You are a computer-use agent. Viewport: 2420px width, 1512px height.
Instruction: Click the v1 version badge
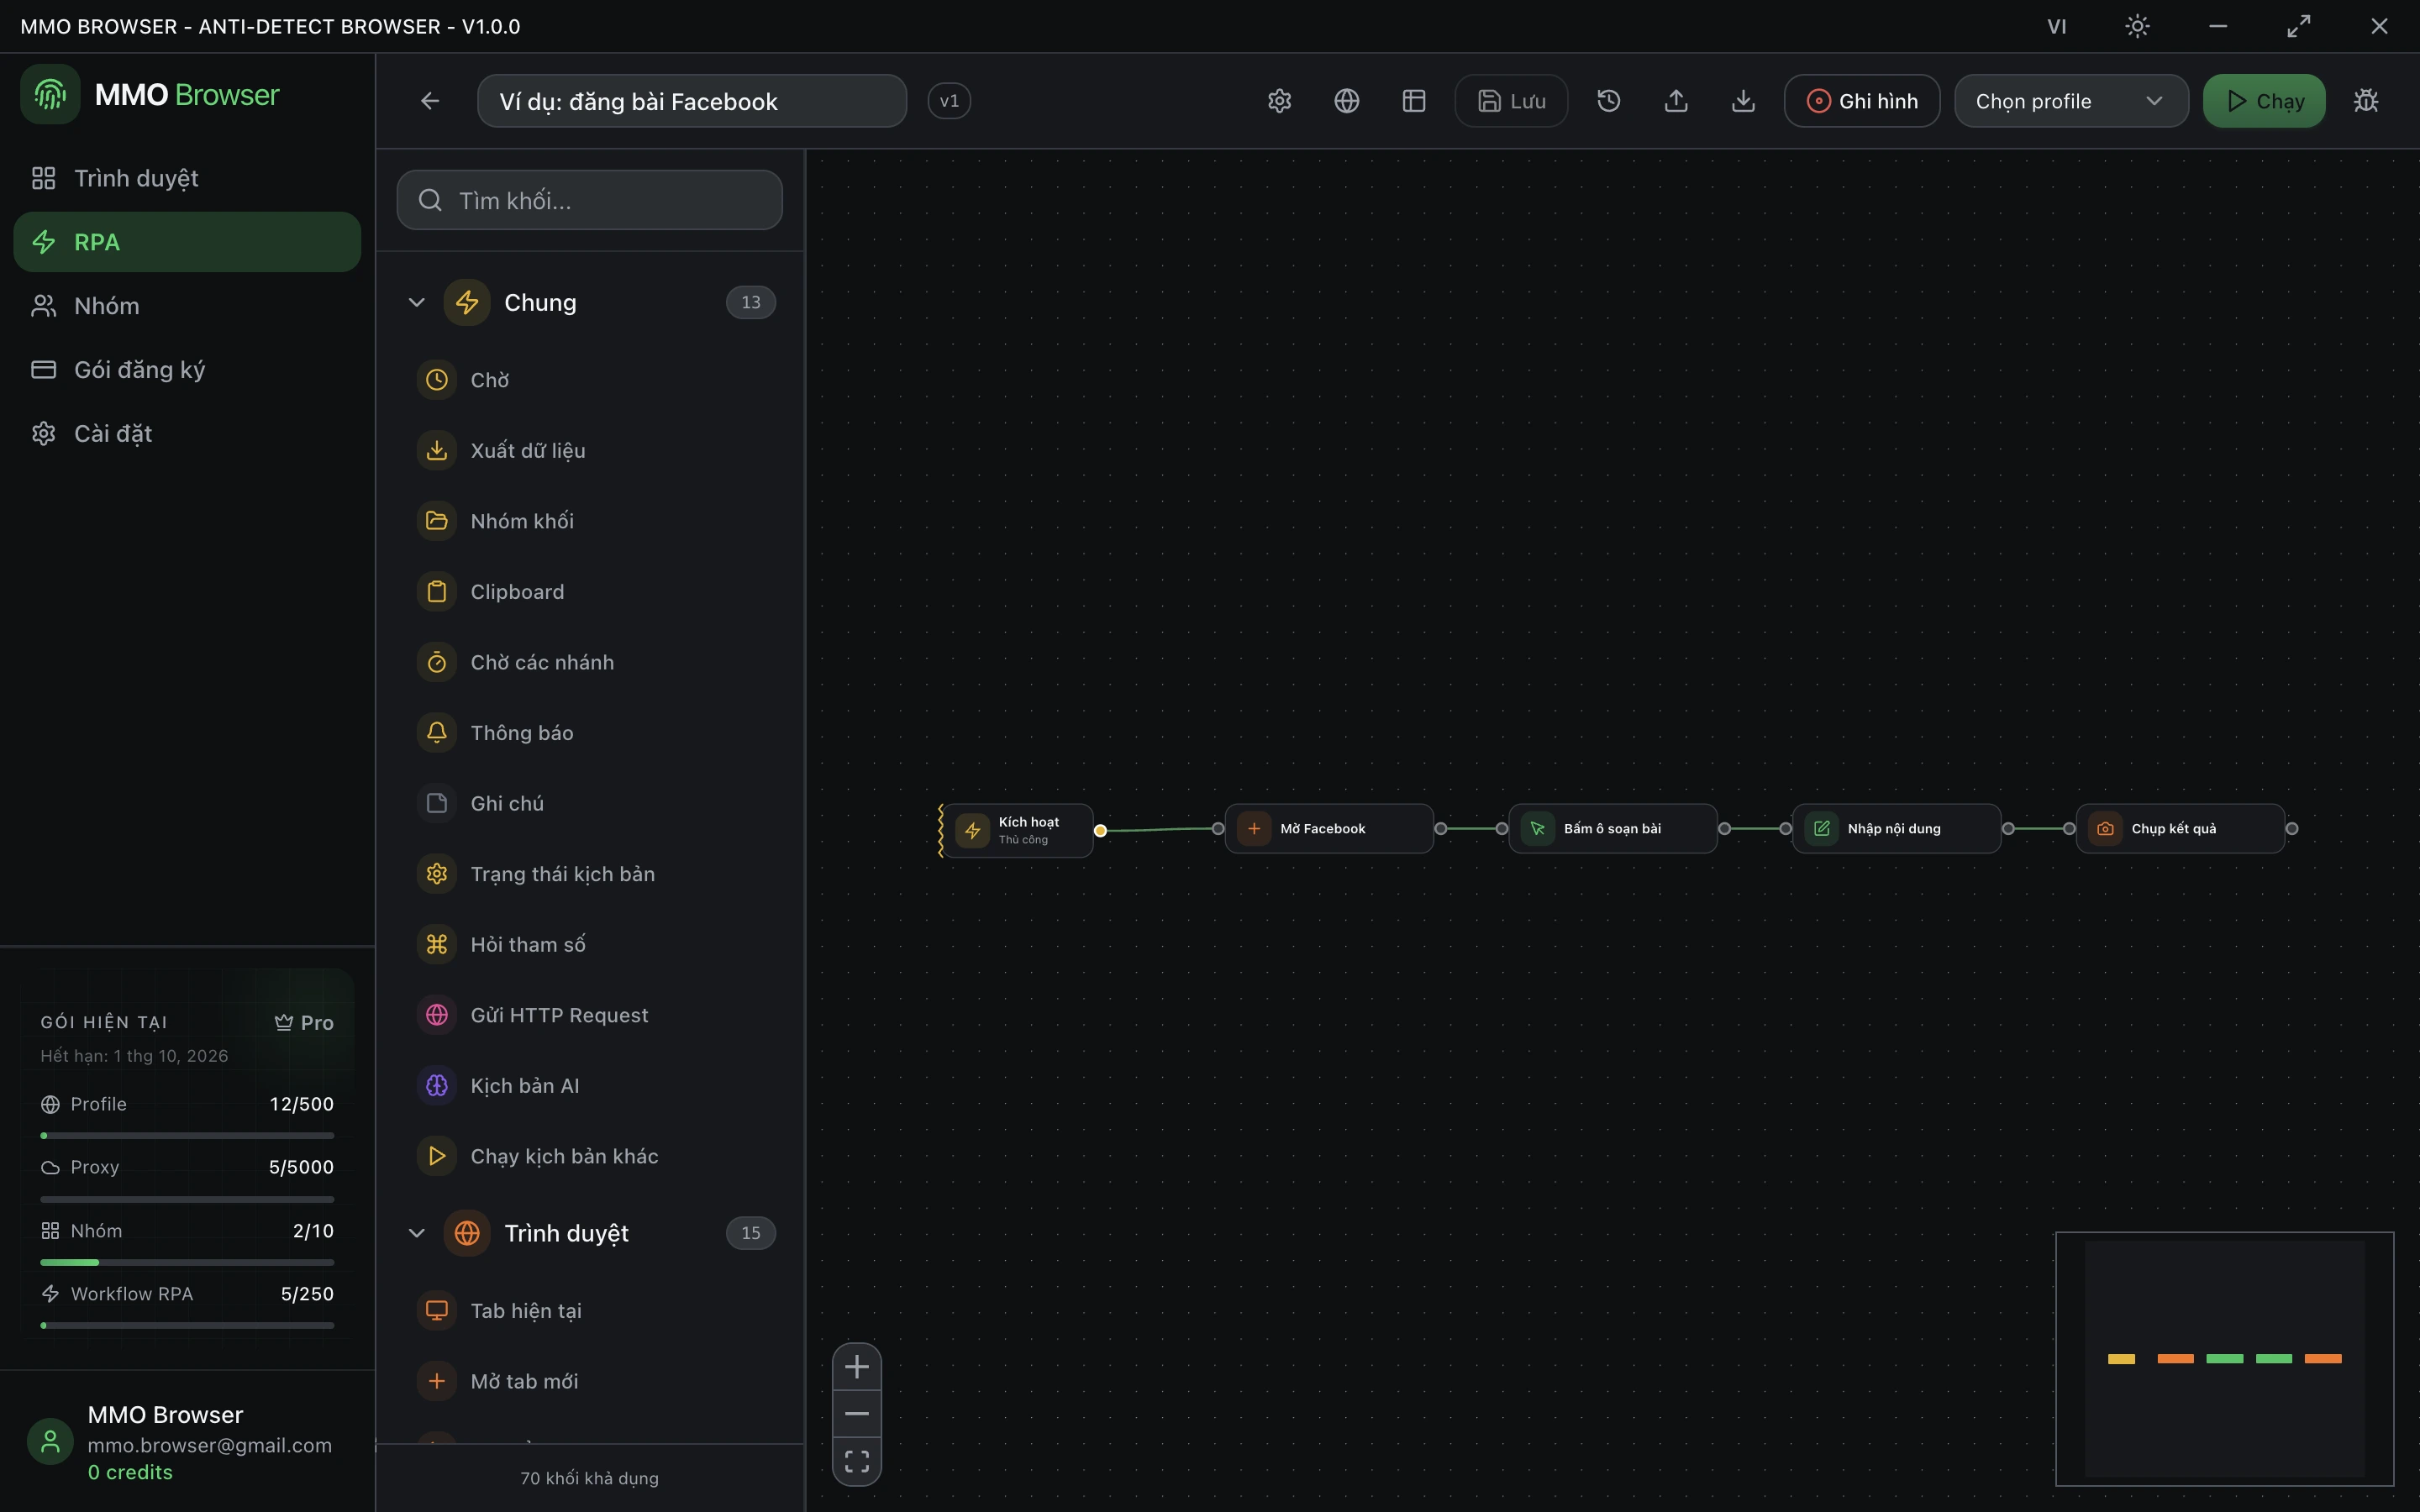pos(949,101)
